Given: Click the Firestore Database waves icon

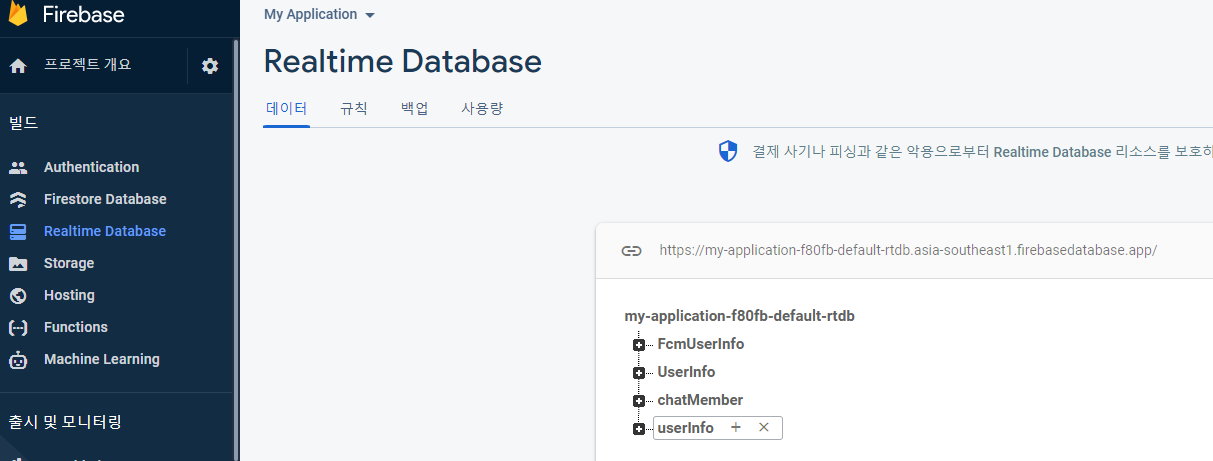Looking at the screenshot, I should click(x=18, y=199).
